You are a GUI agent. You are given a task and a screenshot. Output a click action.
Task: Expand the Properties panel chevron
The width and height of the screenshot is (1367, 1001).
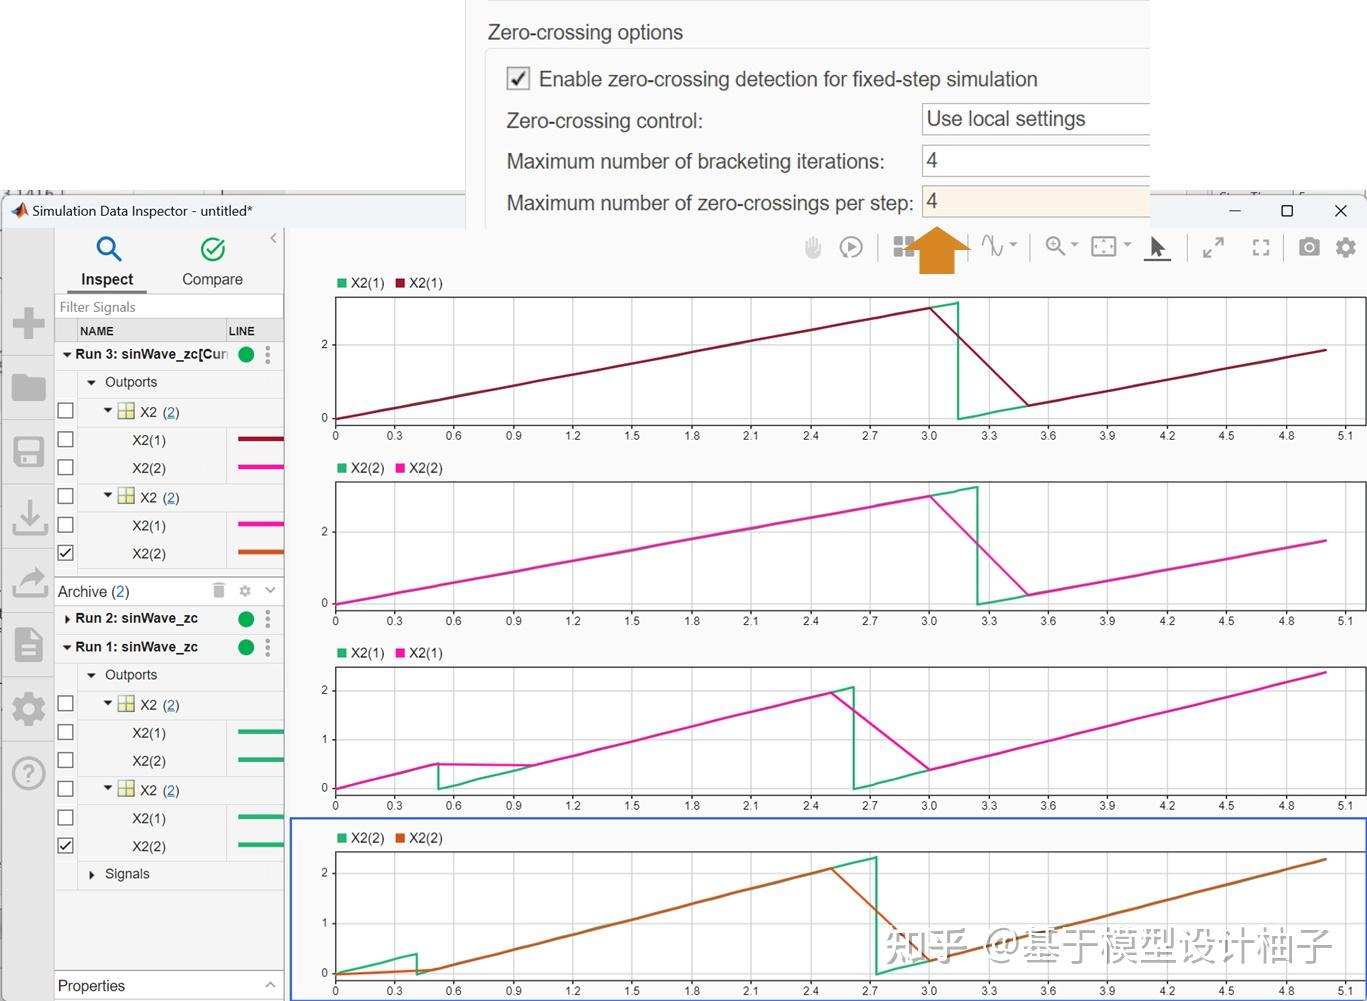click(270, 985)
